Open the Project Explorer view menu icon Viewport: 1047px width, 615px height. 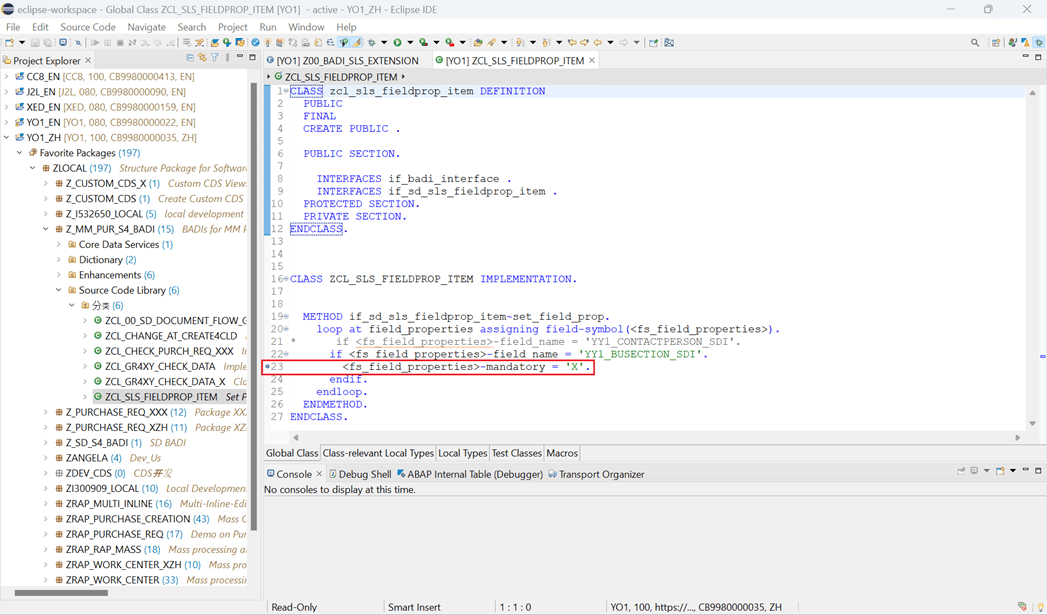(227, 59)
